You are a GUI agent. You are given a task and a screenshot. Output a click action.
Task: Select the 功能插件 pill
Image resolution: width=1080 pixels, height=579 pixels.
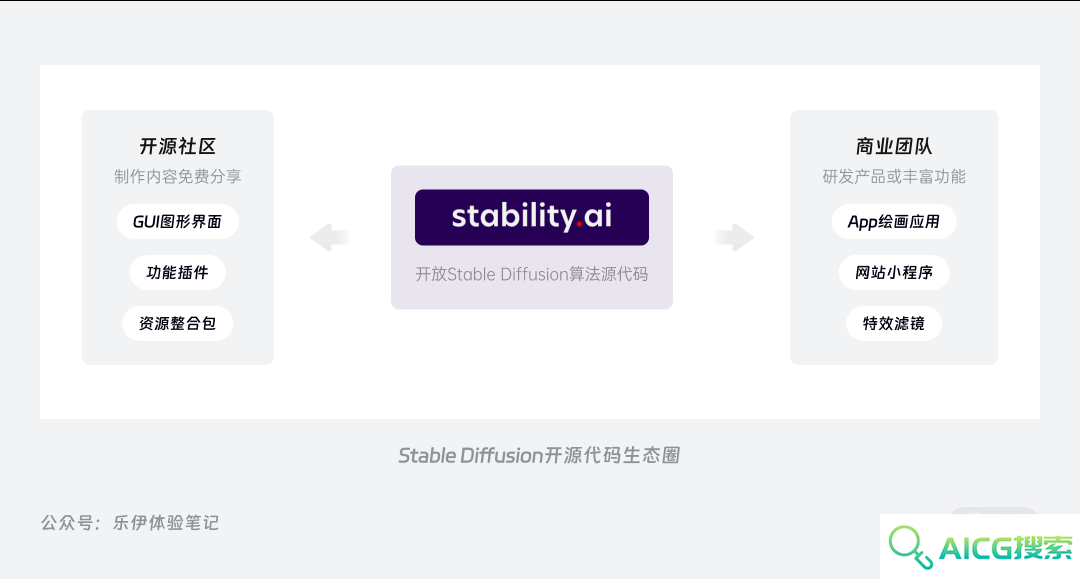(x=178, y=273)
